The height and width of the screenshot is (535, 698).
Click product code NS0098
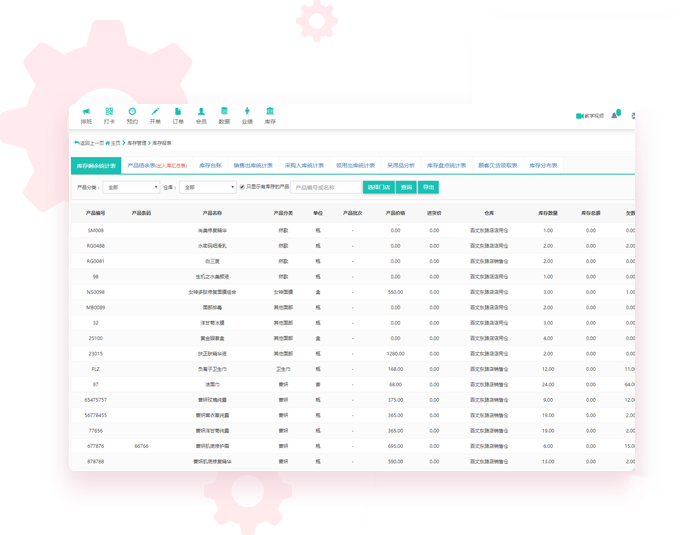click(95, 292)
